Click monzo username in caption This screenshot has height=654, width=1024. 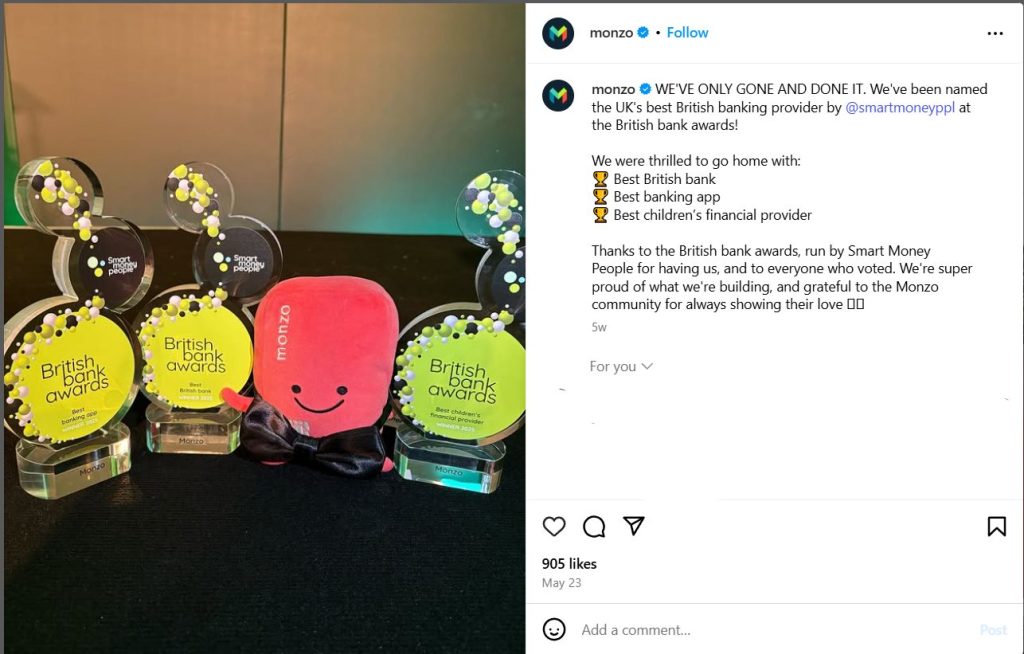613,90
